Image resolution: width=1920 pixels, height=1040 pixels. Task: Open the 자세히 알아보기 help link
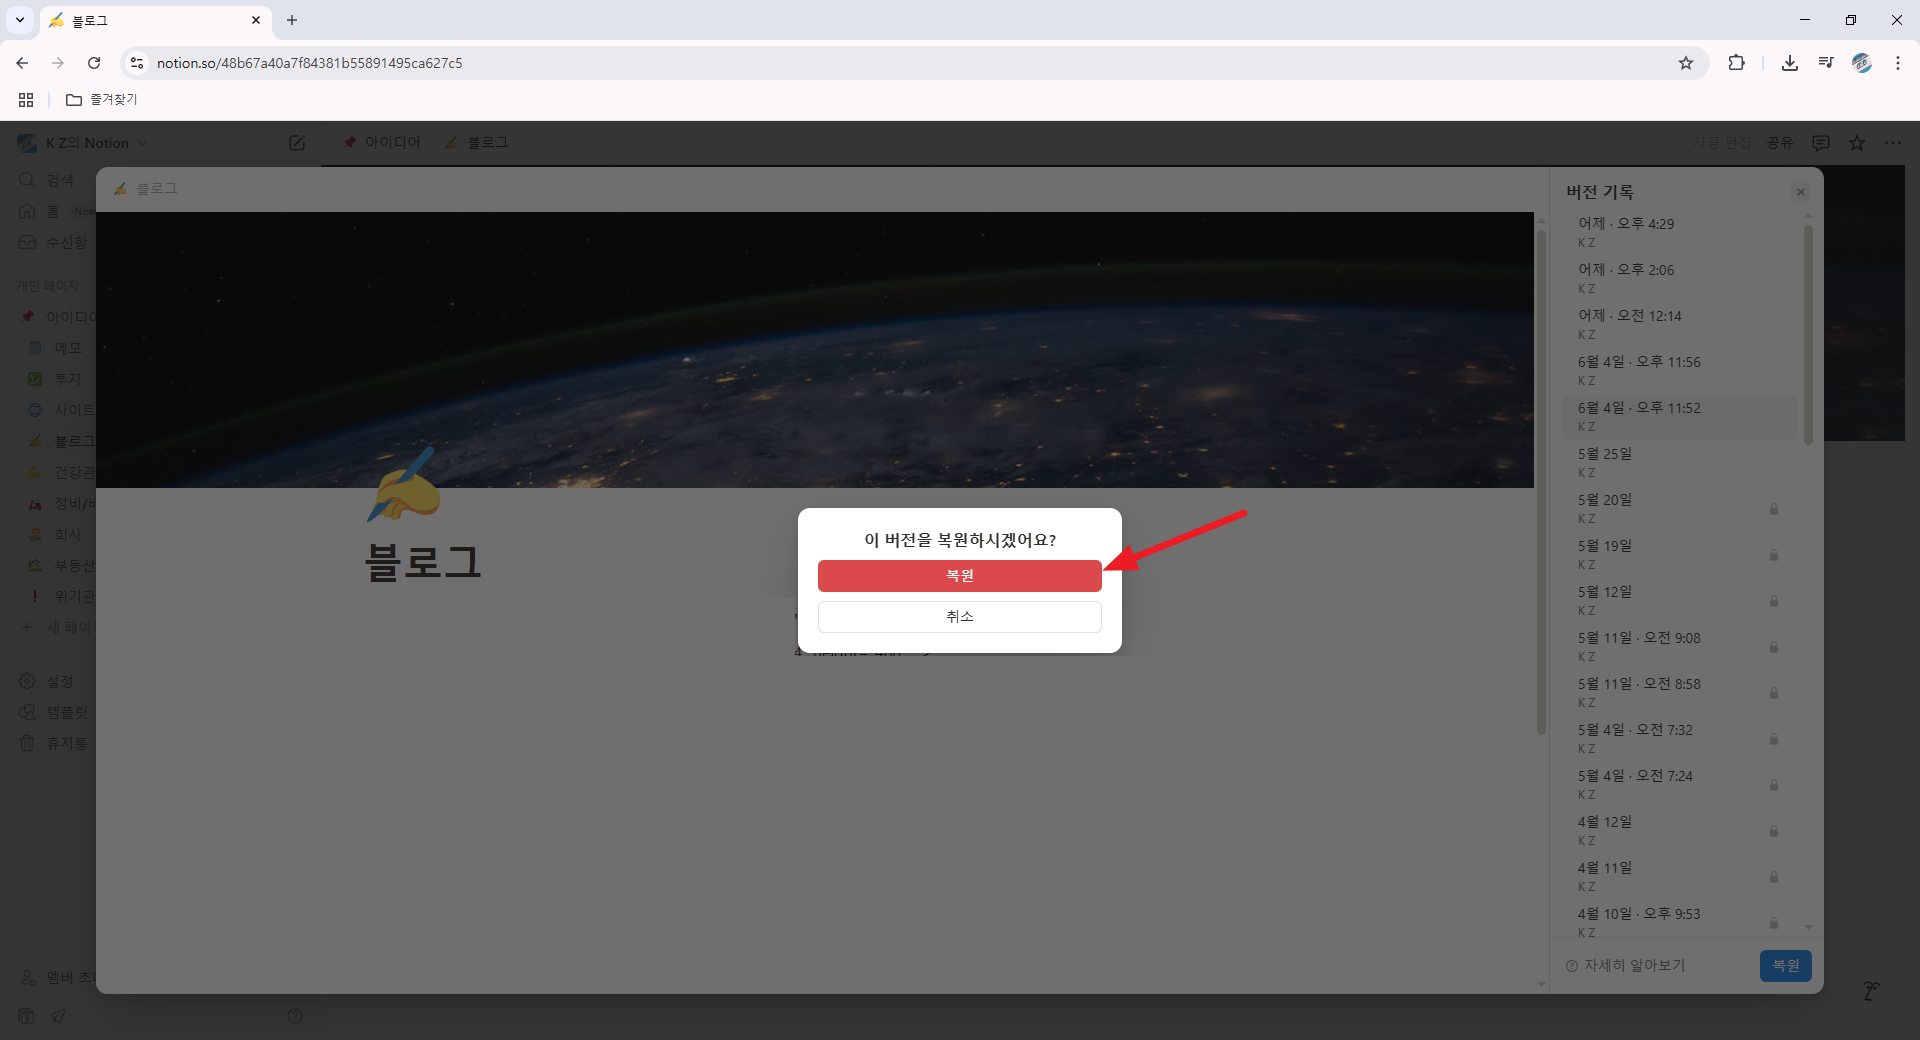(1626, 966)
